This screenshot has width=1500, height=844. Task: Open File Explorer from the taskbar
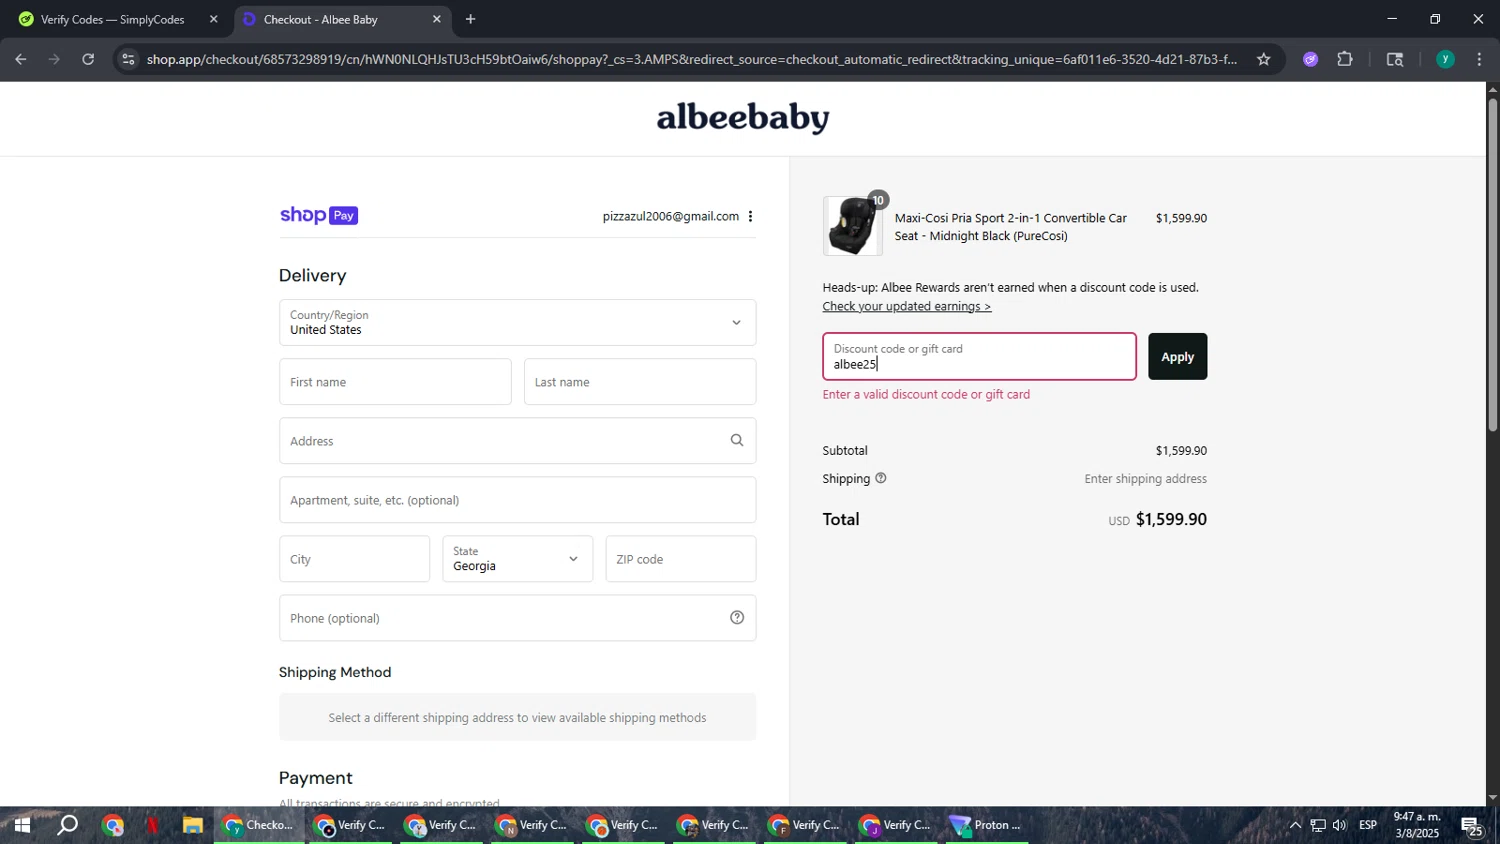(193, 825)
